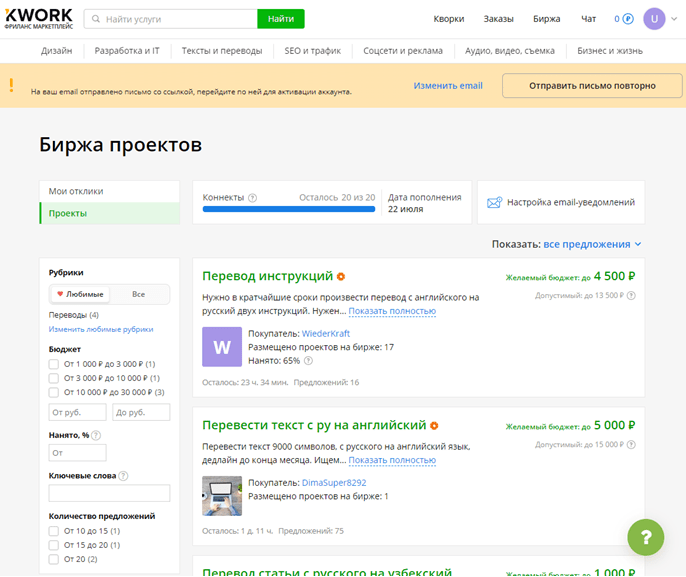Click the orange badge beside Перевести текст

tap(434, 426)
